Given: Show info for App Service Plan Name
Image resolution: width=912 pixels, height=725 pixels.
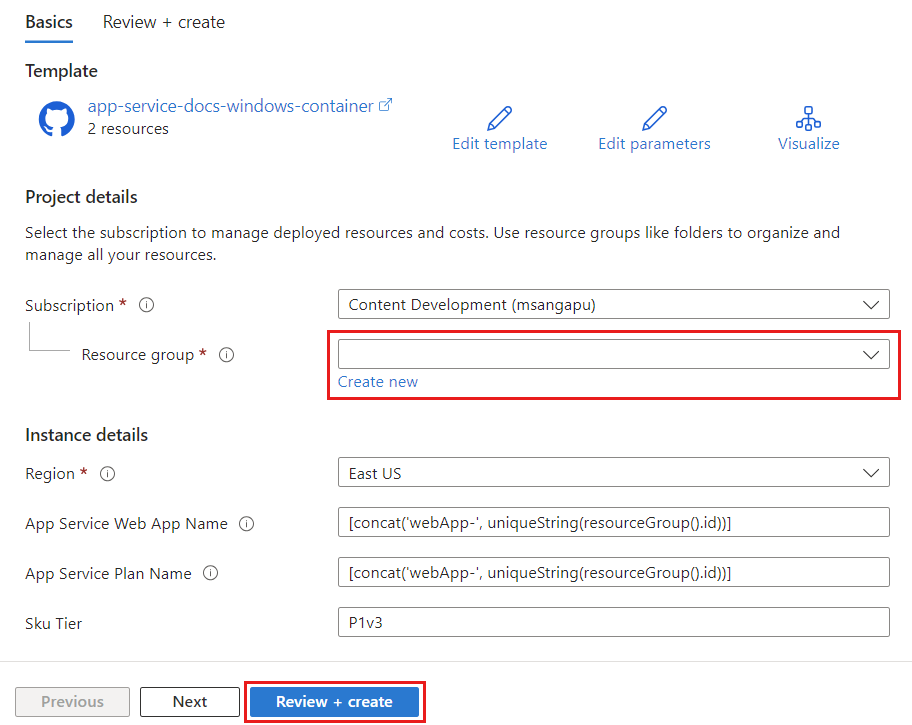Looking at the screenshot, I should [x=211, y=573].
